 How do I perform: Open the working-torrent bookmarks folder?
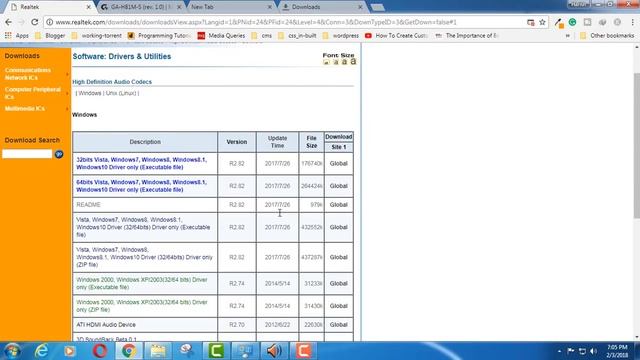tap(96, 36)
